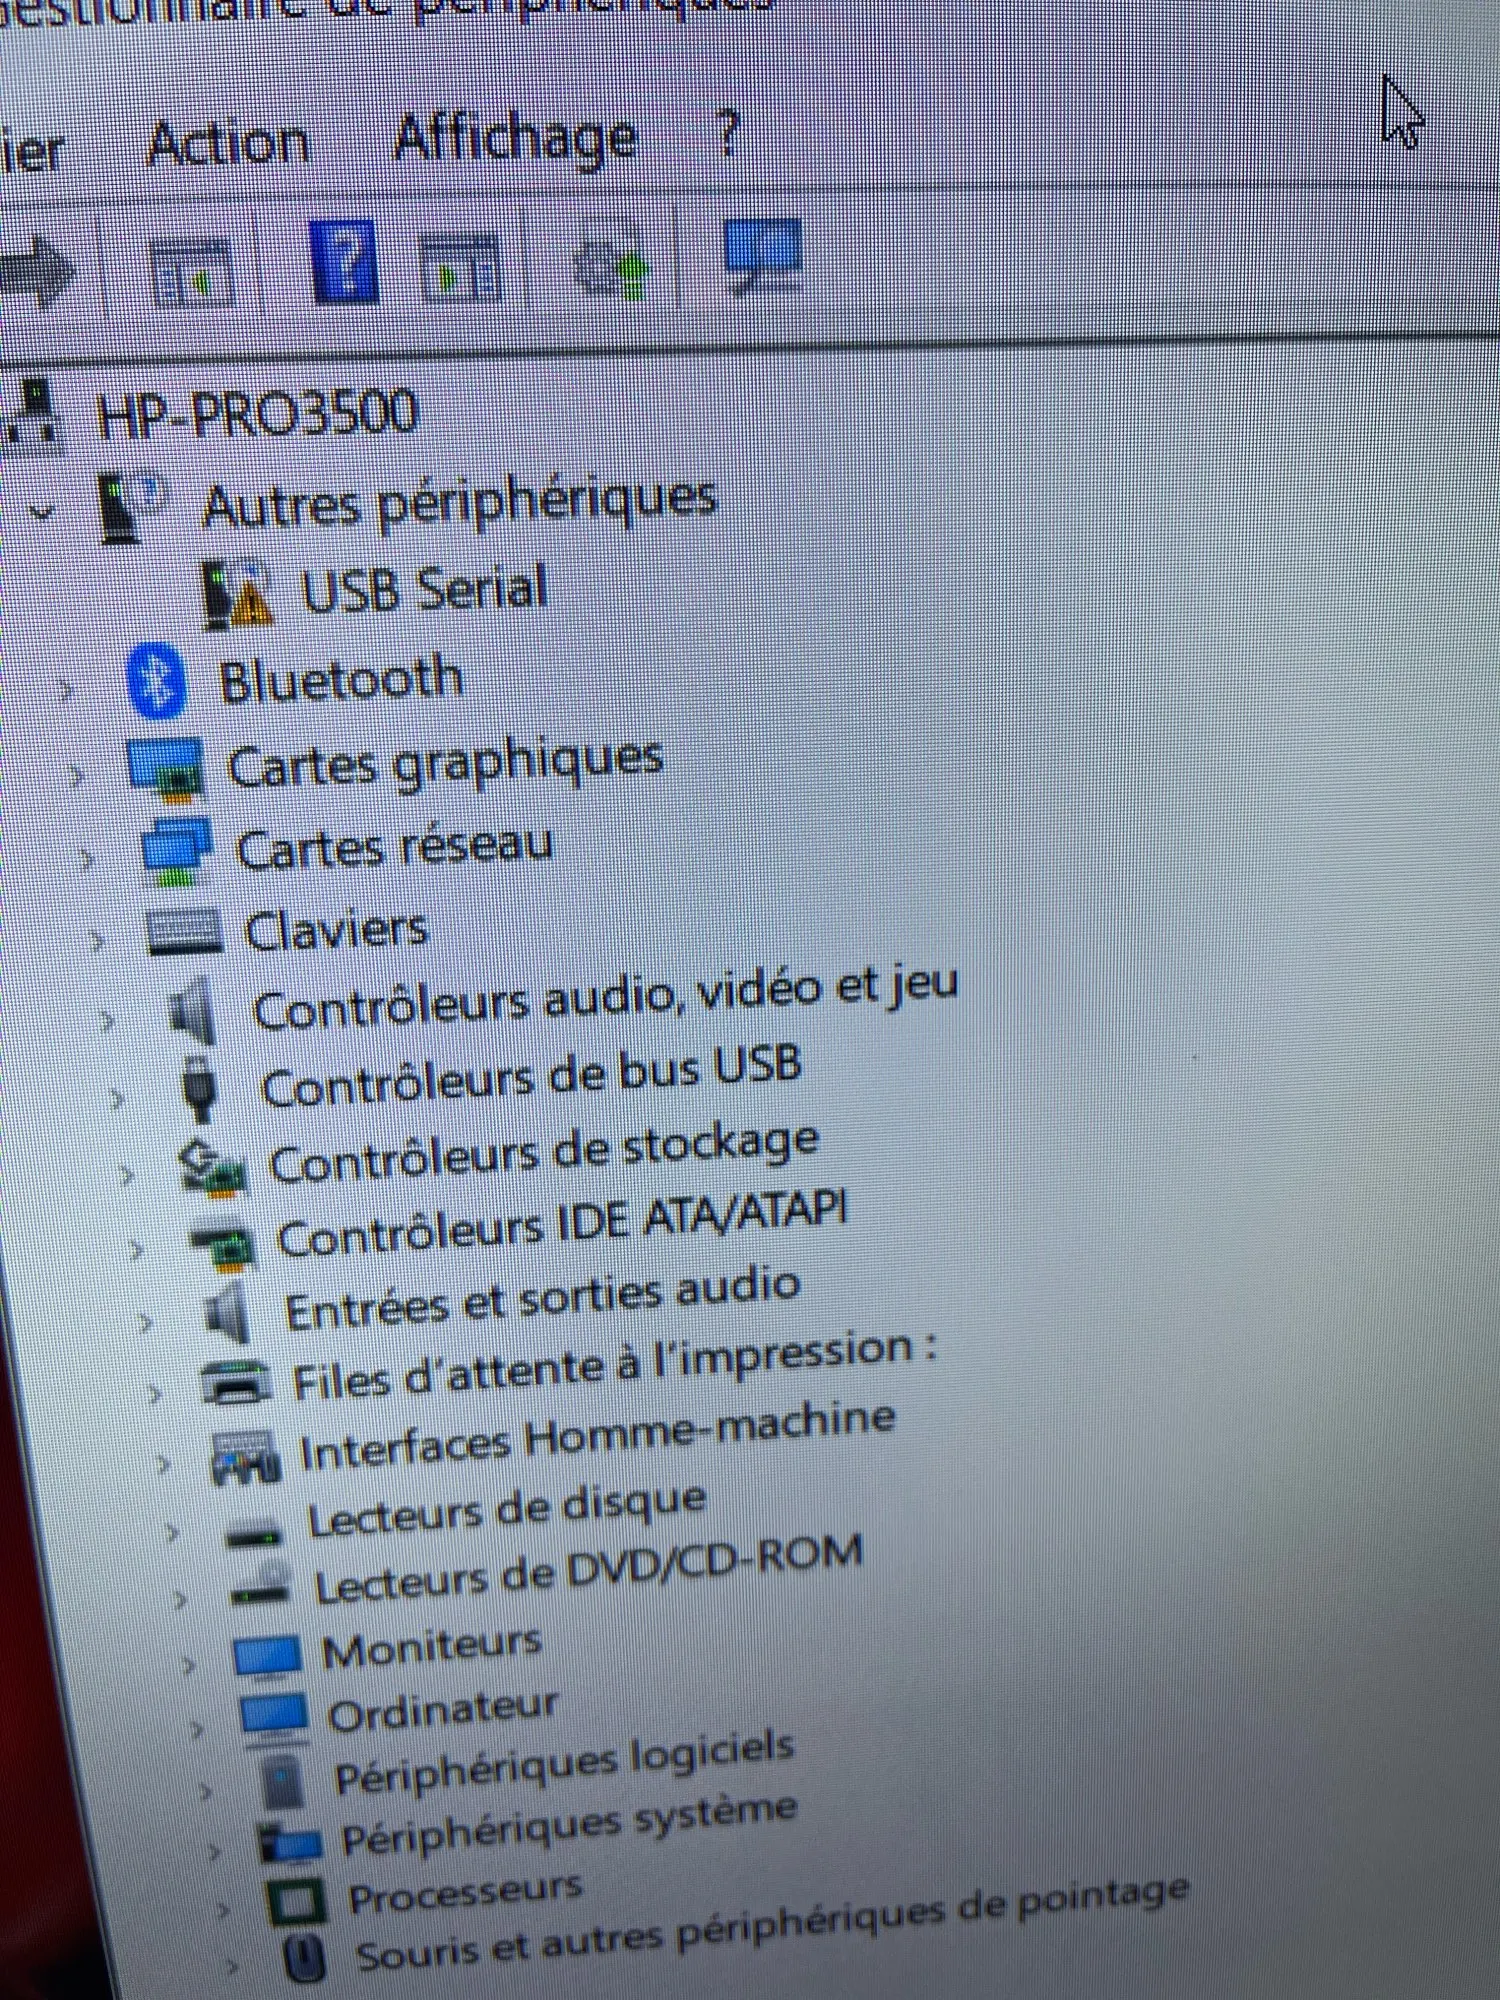
Task: Expand the Cartes réseau category
Action: pyautogui.click(x=87, y=857)
